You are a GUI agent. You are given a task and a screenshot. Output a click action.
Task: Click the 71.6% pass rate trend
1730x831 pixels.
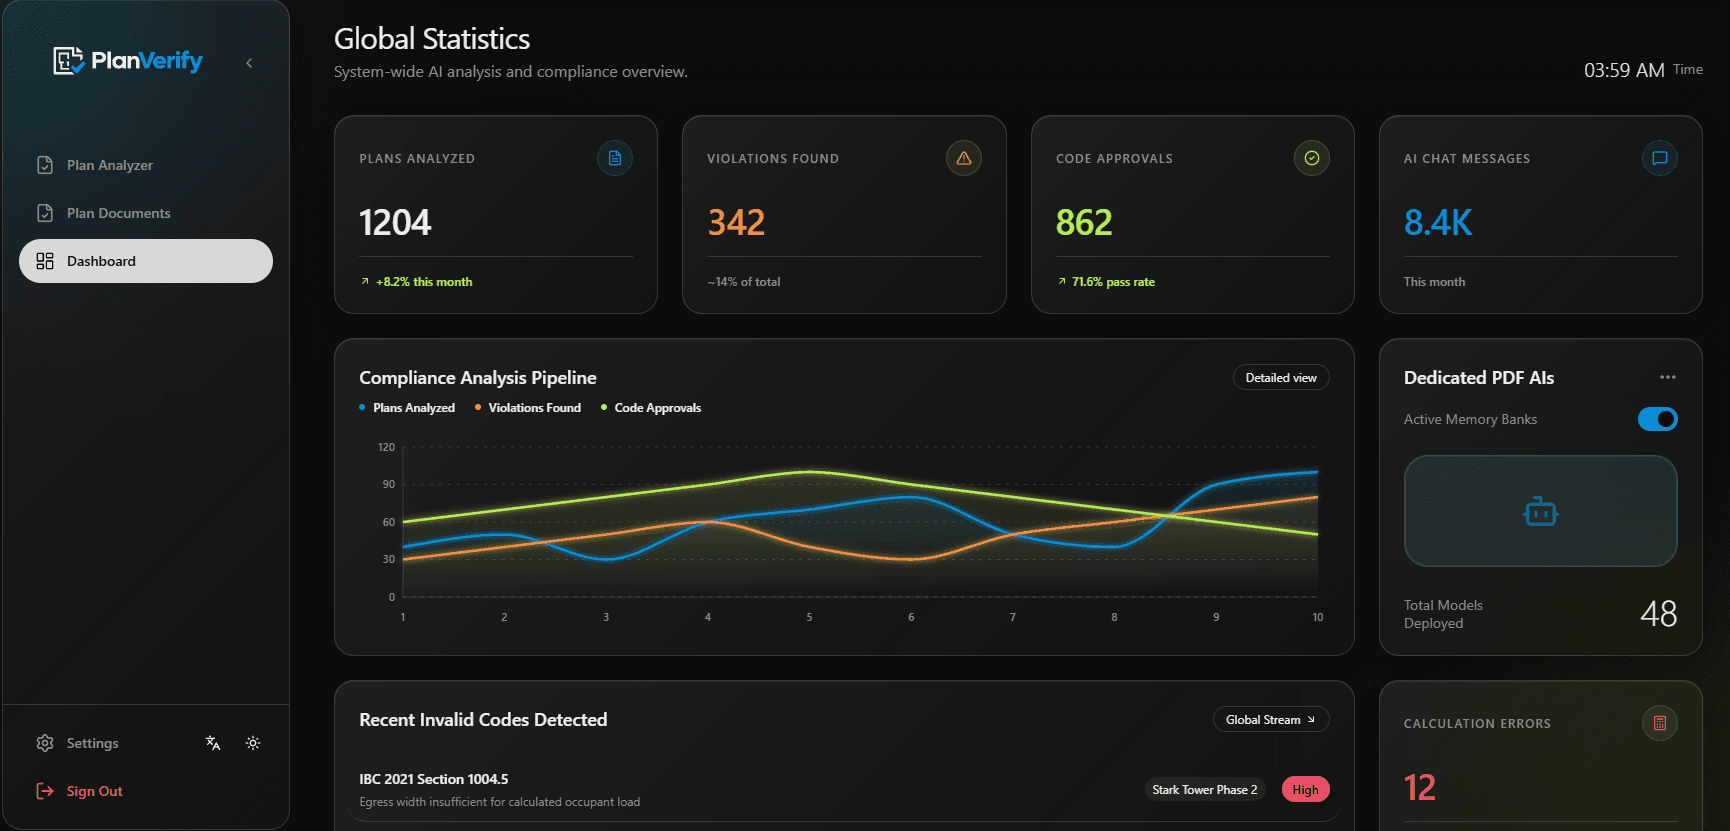pos(1106,282)
